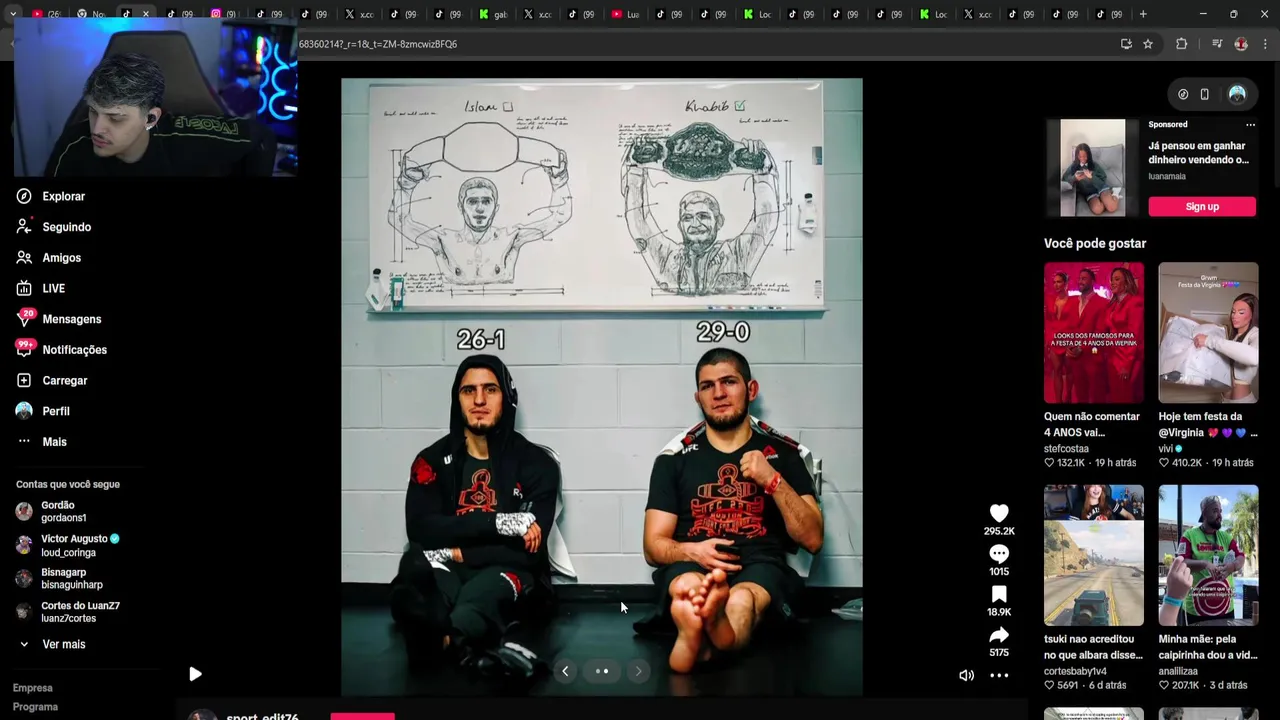Image resolution: width=1280 pixels, height=720 pixels.
Task: Open the stefcostaa profile link
Action: point(1066,449)
